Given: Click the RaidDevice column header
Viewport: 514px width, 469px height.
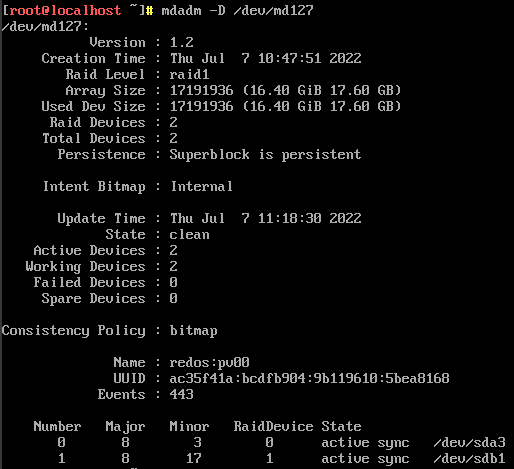Looking at the screenshot, I should [x=273, y=426].
